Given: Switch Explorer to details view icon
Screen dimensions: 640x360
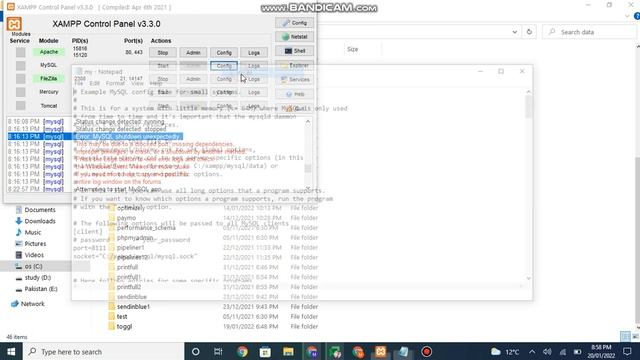Looking at the screenshot, I should click(625, 336).
